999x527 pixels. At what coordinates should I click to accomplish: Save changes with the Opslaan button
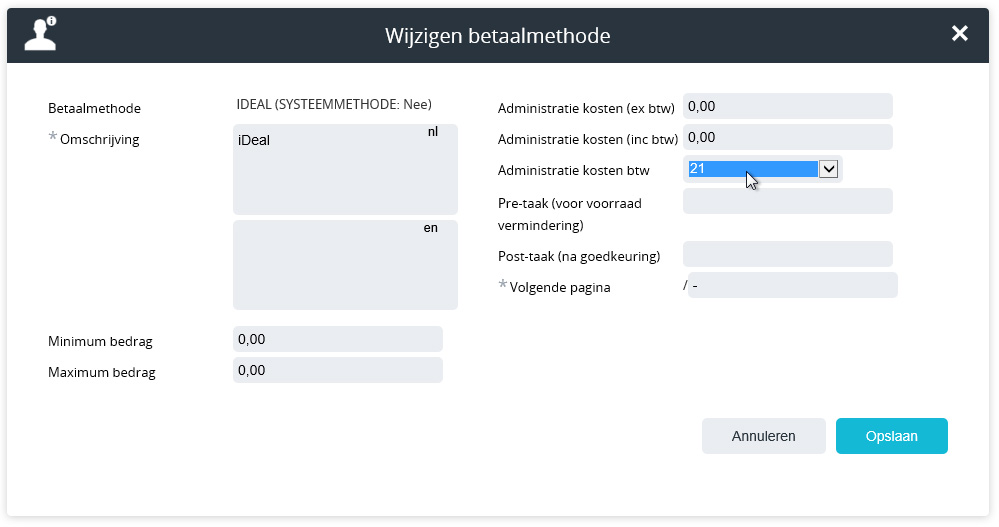pyautogui.click(x=891, y=436)
